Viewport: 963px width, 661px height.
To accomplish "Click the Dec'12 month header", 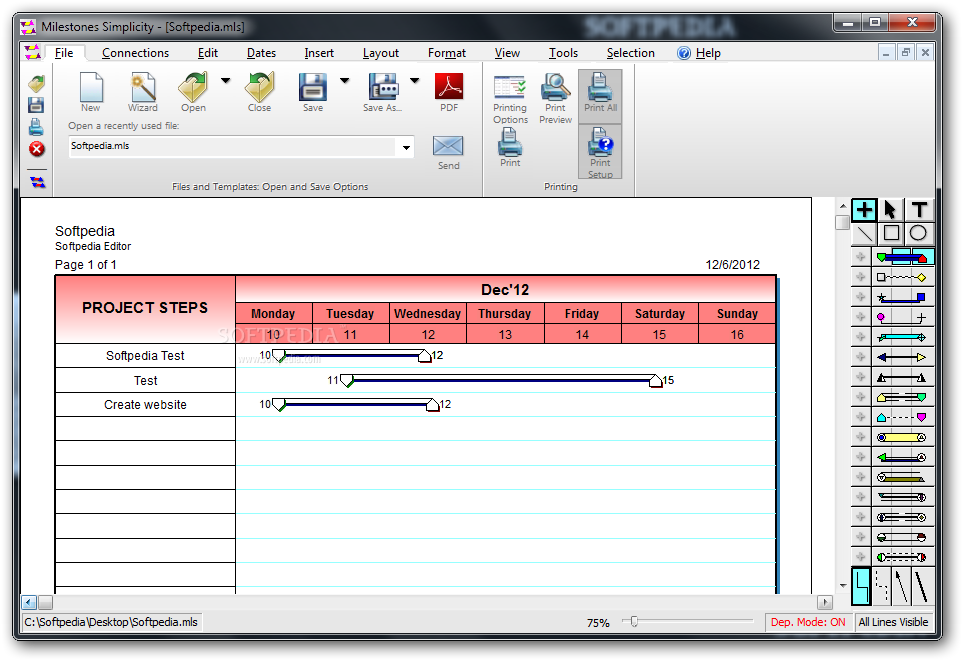I will [x=505, y=289].
